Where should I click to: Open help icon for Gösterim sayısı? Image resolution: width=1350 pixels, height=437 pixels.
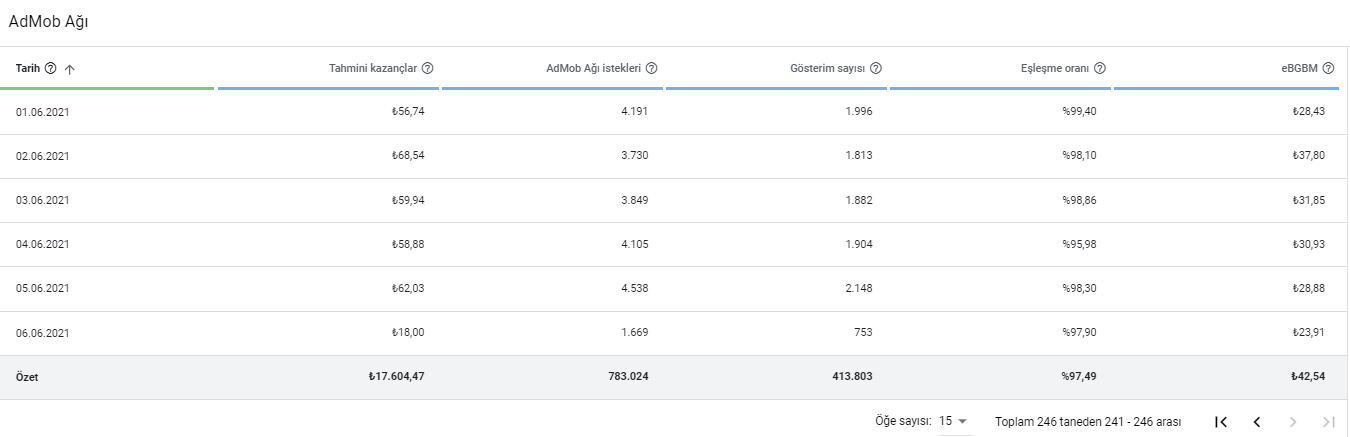[876, 68]
